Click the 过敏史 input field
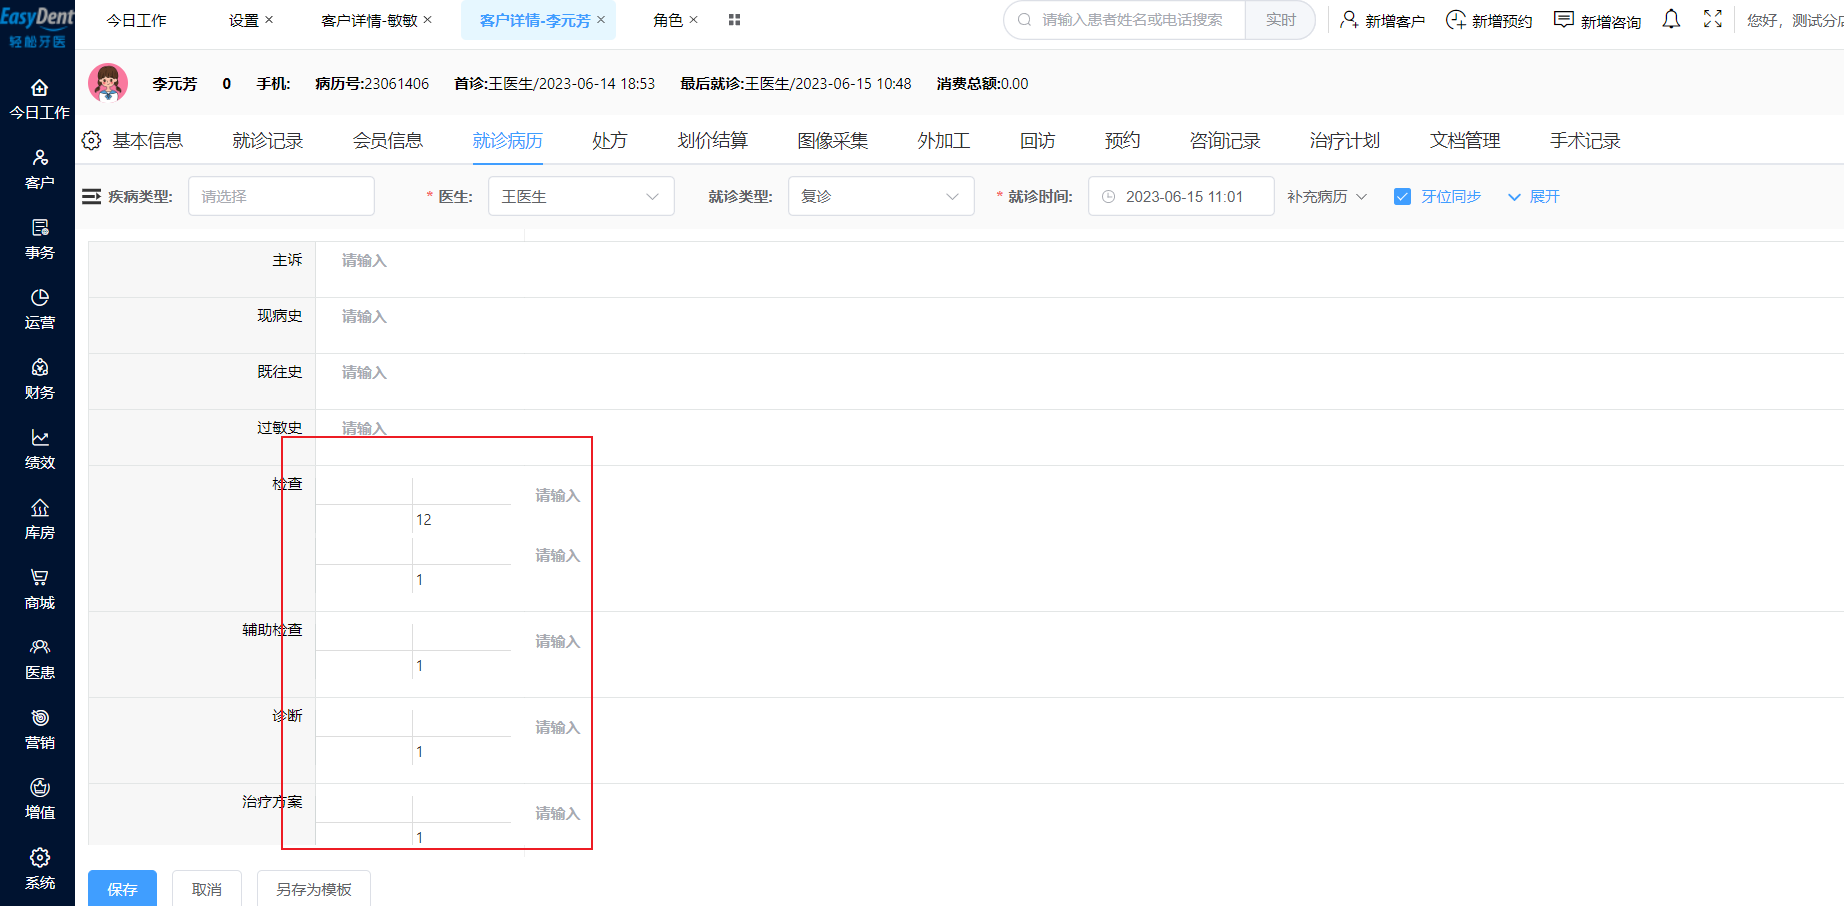1844x906 pixels. coord(1080,437)
